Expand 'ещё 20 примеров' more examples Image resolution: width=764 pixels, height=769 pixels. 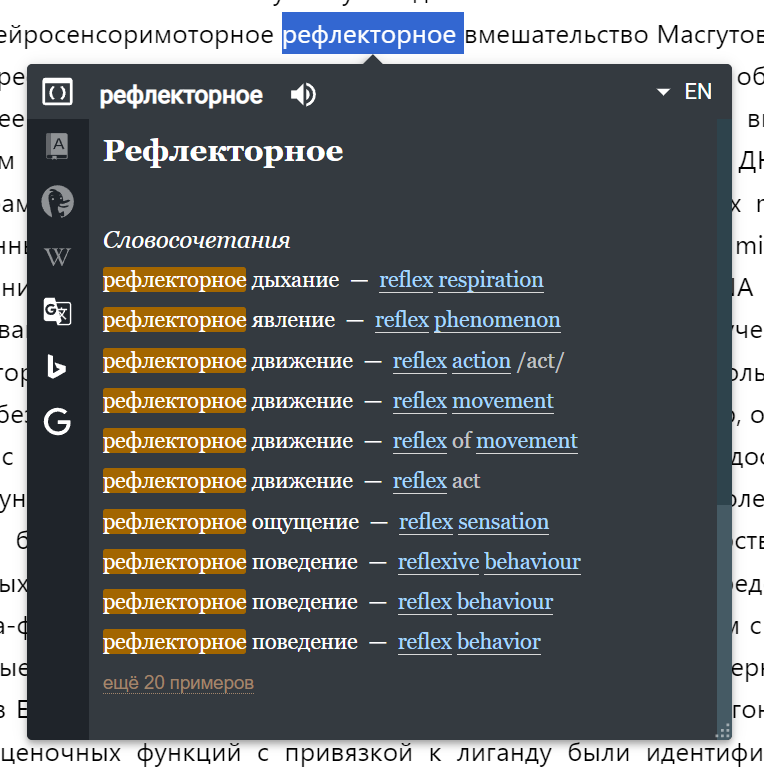tap(178, 683)
